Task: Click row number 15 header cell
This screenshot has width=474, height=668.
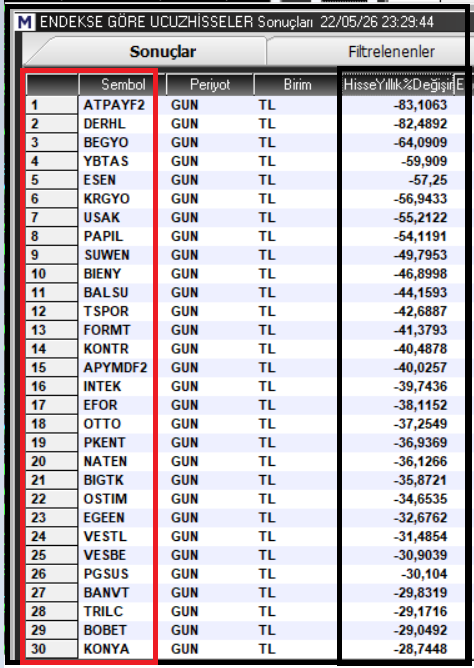Action: [52, 367]
